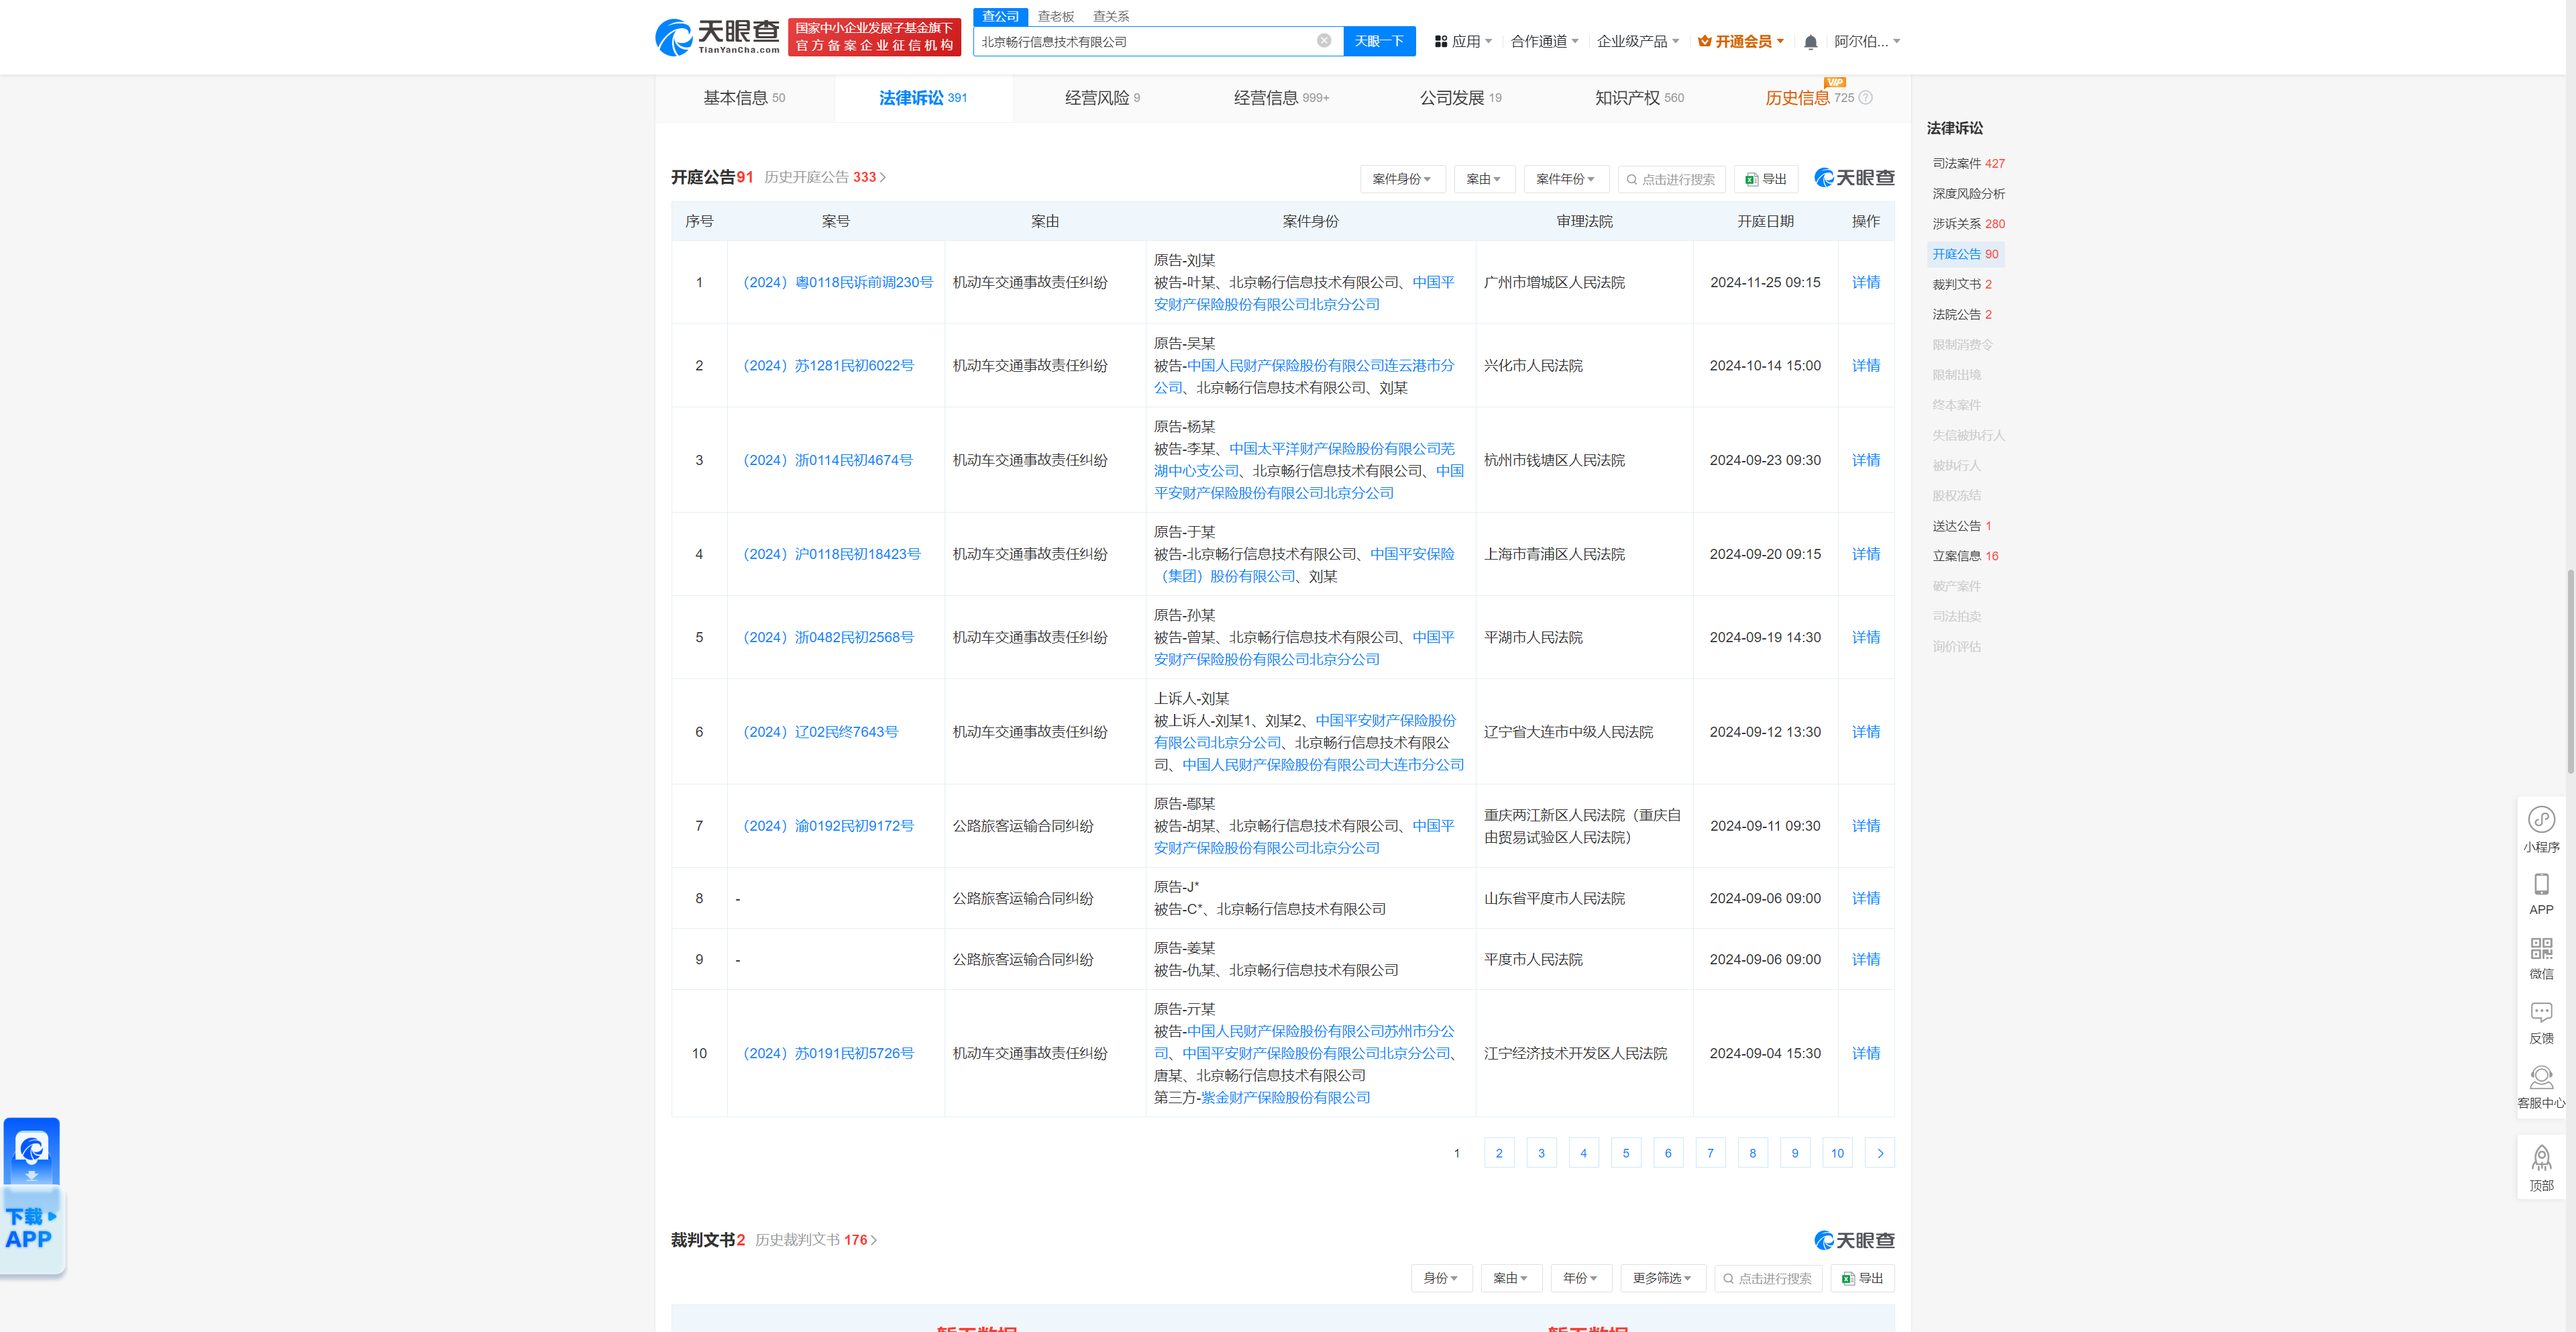Screen dimensions: 2576x1332
Task: Open 历史裁判文书 176 link
Action: 816,1240
